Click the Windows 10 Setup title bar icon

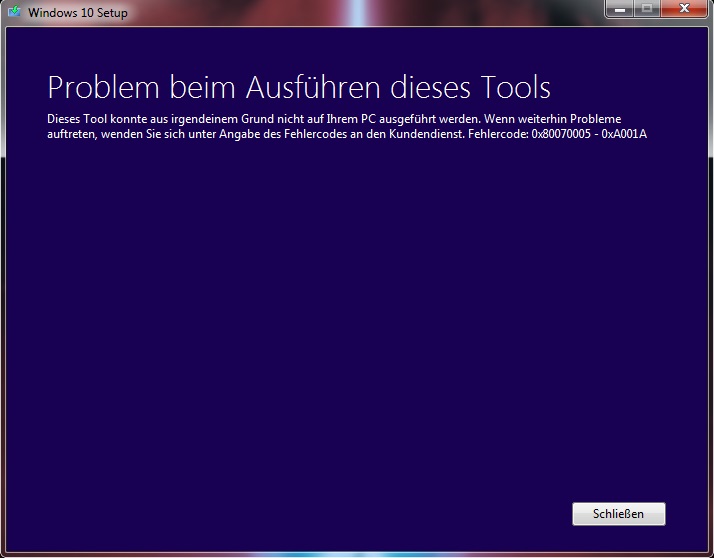click(x=15, y=11)
